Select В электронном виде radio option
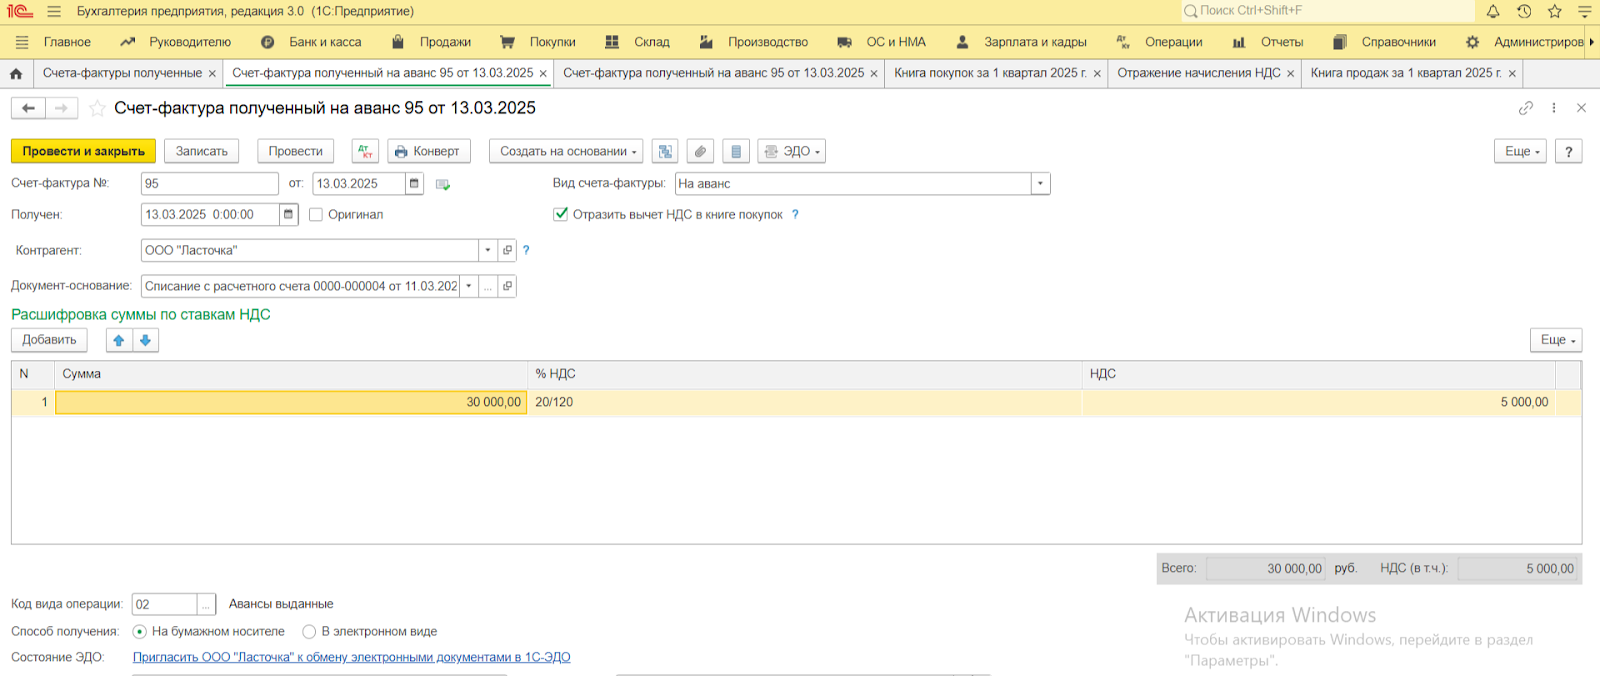Viewport: 1600px width, 676px height. click(309, 632)
